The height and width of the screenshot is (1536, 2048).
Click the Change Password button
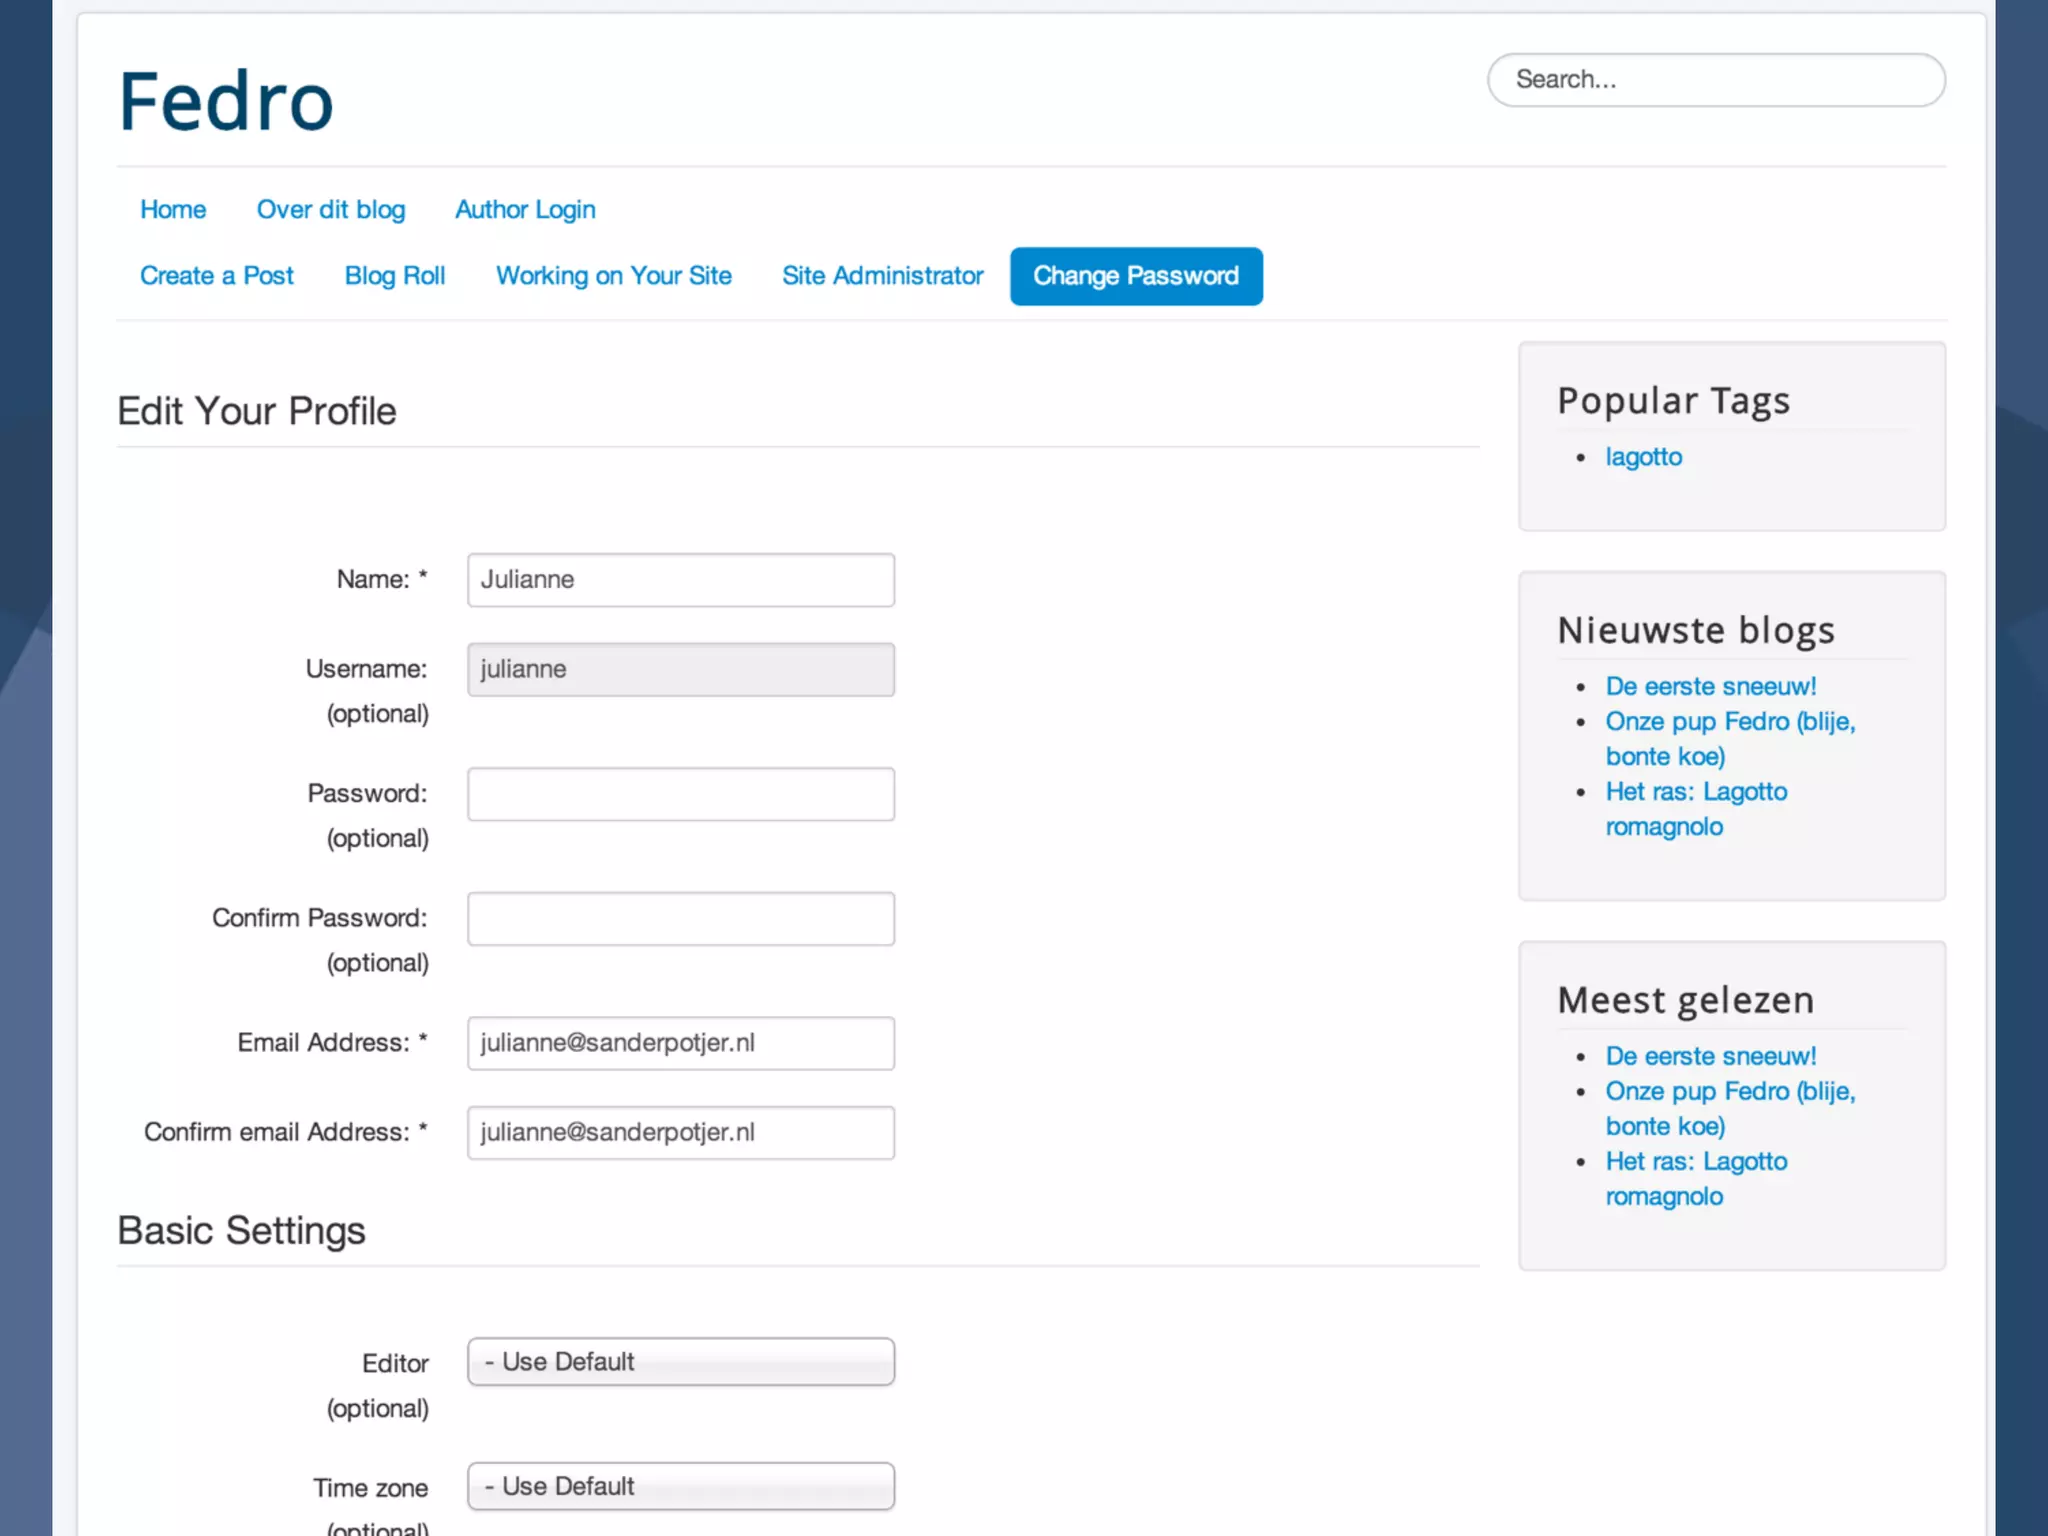[1136, 276]
